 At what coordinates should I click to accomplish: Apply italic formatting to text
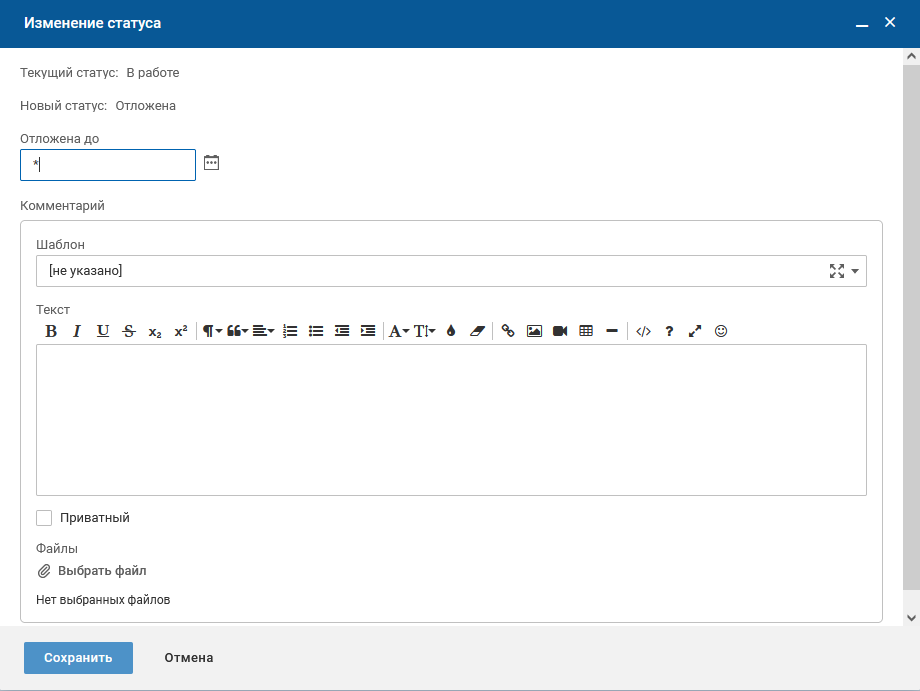(x=77, y=331)
